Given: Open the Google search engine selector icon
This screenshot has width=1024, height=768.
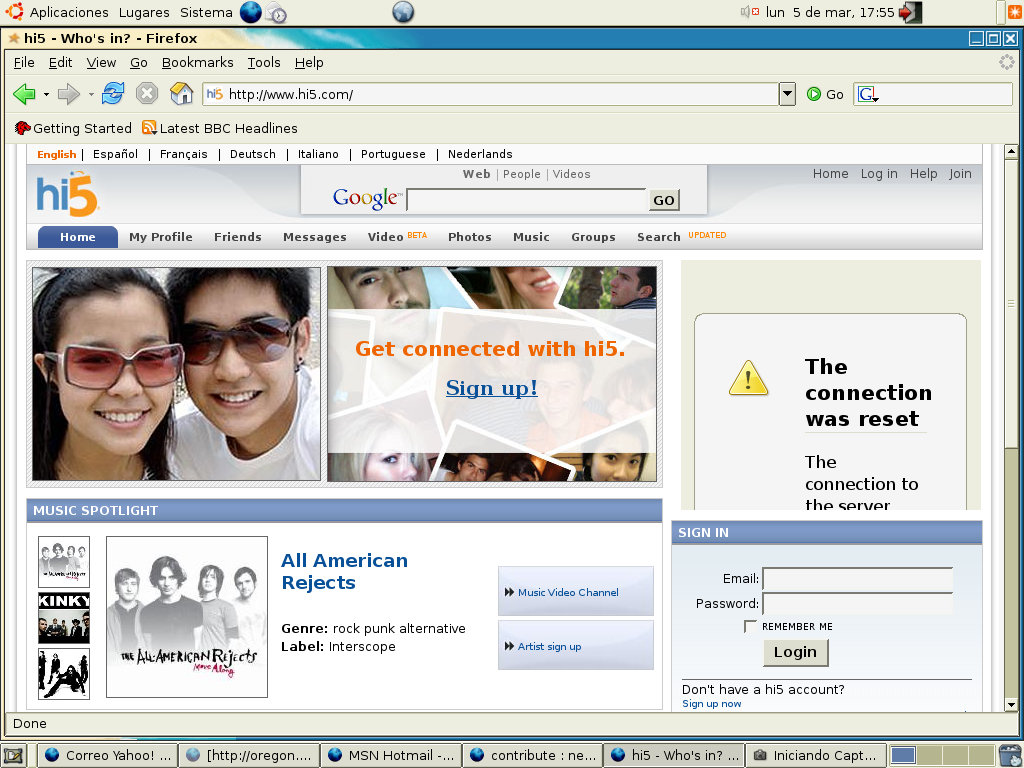Looking at the screenshot, I should [x=868, y=95].
